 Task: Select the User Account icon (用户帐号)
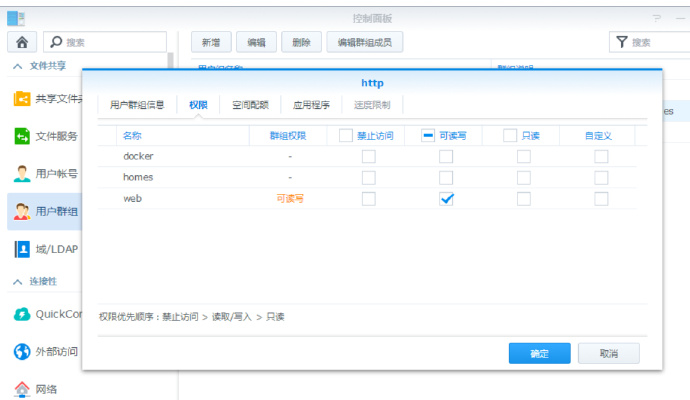(x=22, y=174)
